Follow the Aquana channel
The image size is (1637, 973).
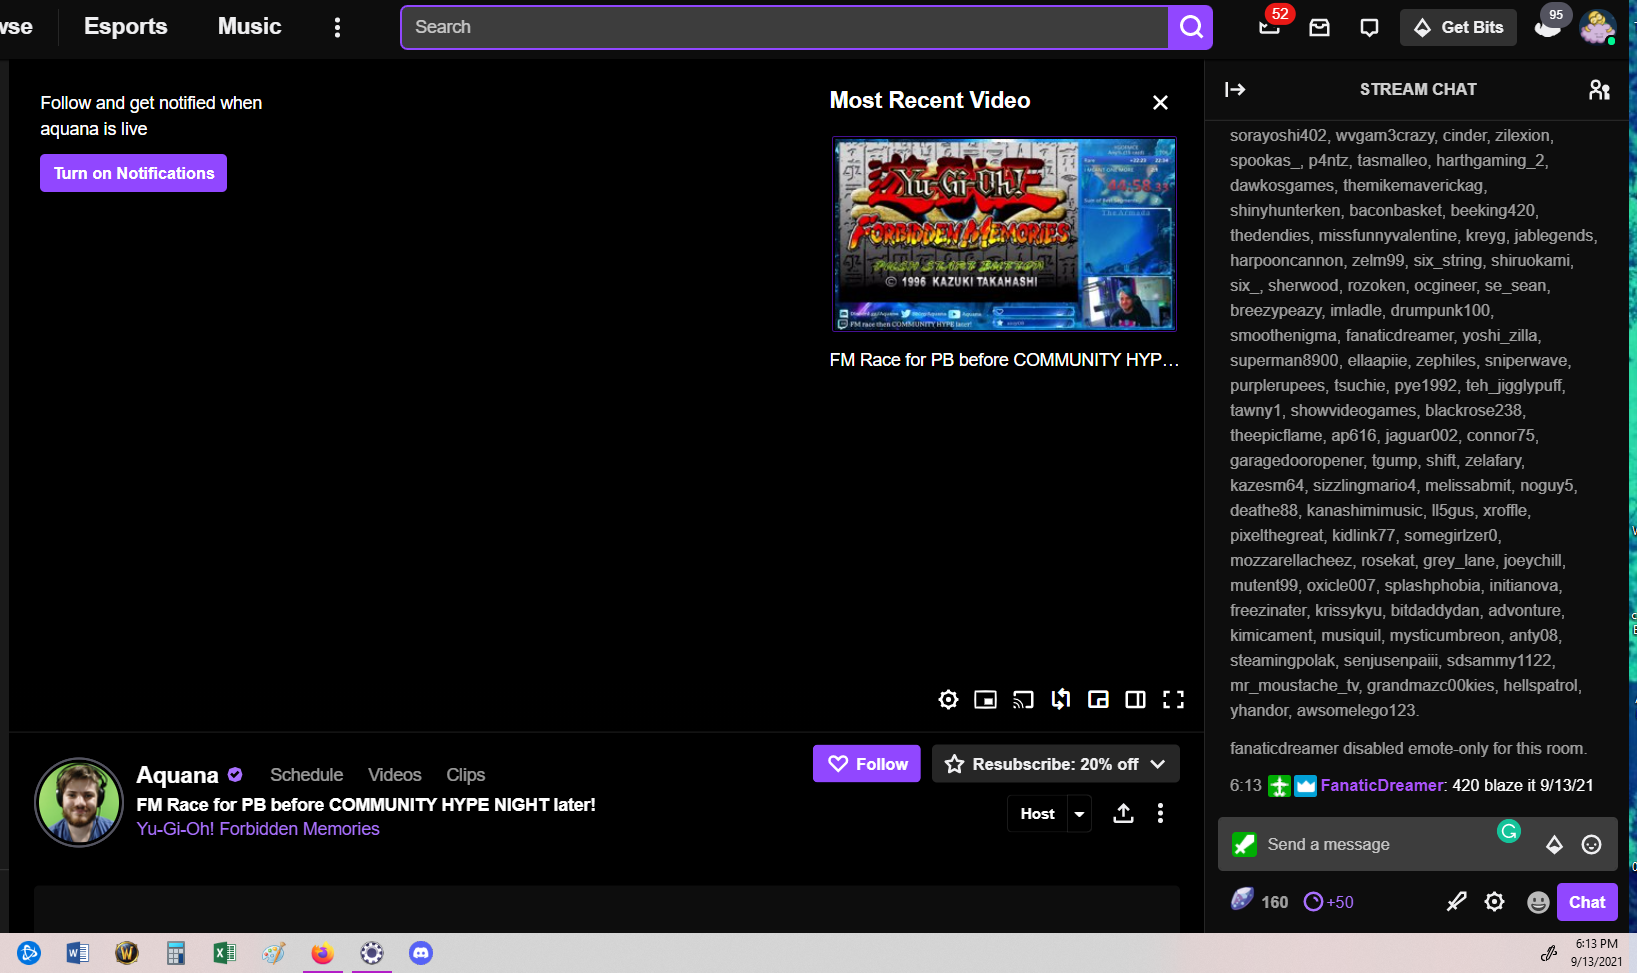coord(866,764)
